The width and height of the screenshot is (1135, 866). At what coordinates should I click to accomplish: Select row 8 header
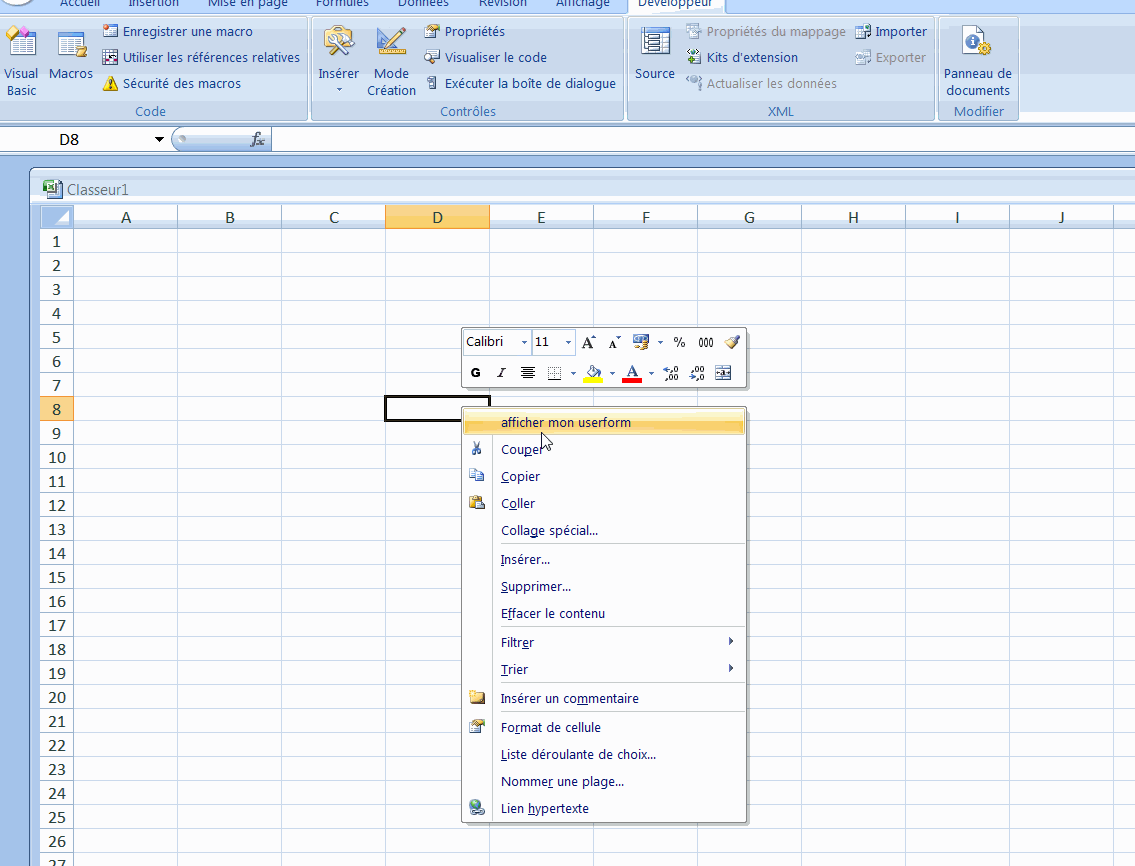pos(56,409)
